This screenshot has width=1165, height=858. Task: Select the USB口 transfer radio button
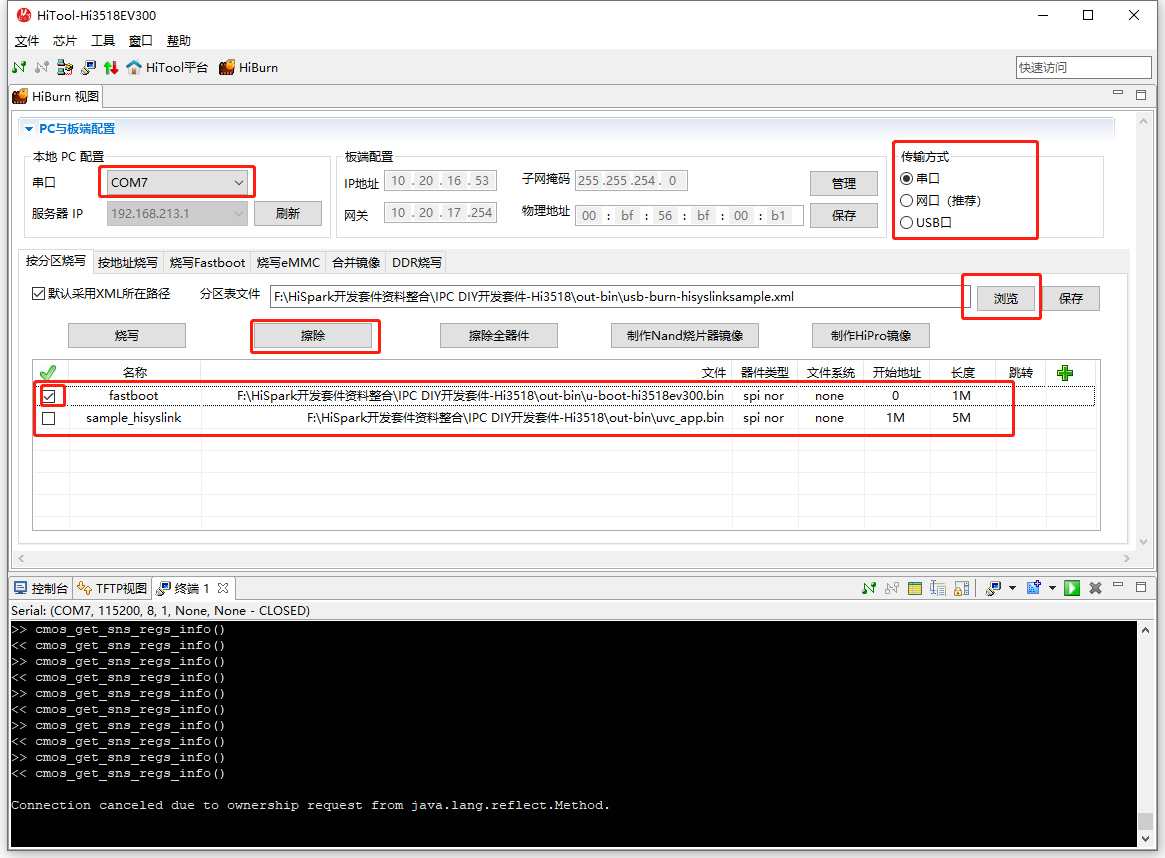[x=906, y=222]
